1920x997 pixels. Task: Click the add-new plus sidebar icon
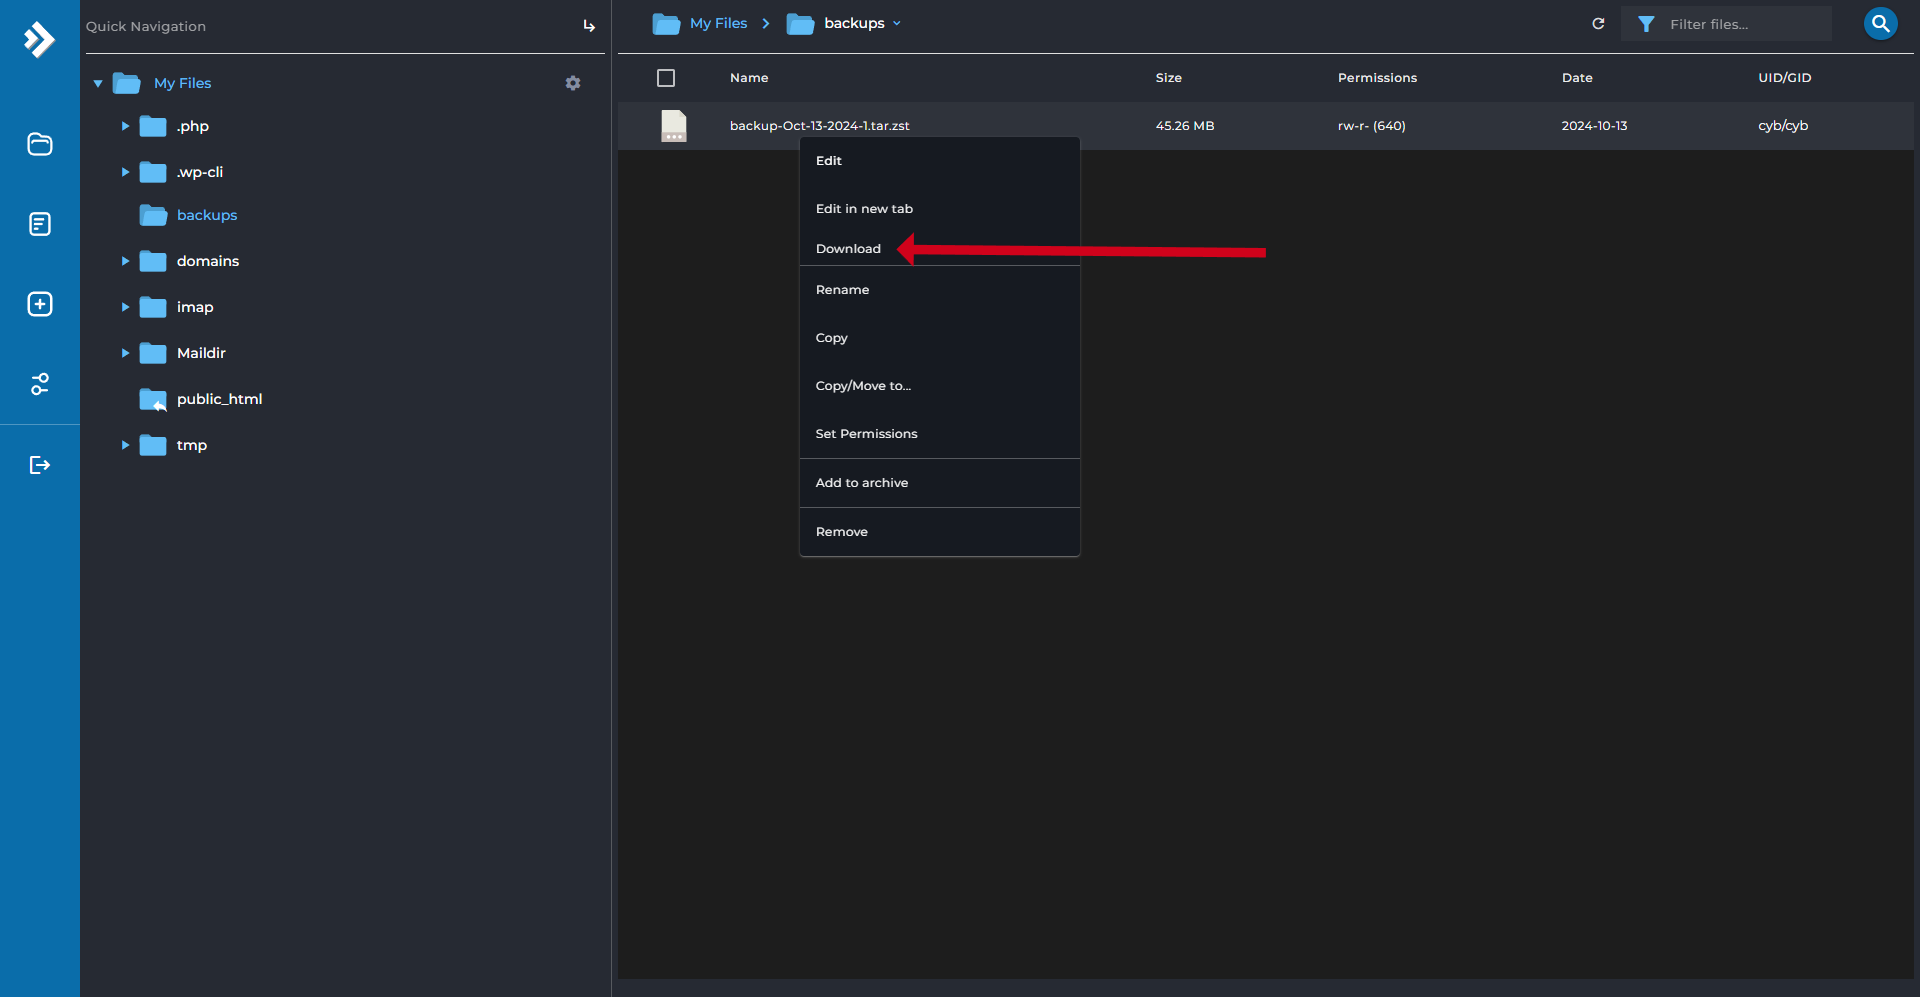tap(40, 304)
